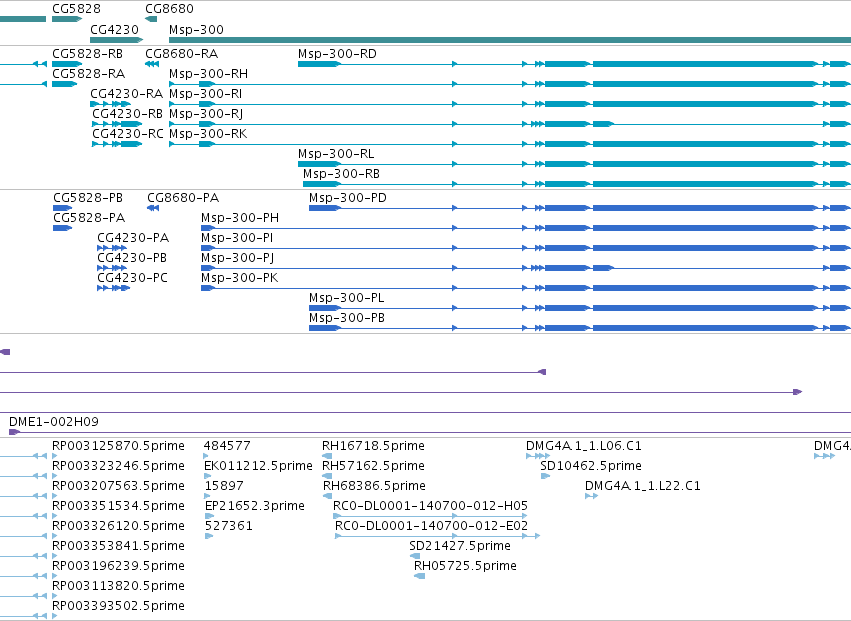Image resolution: width=851 pixels, height=621 pixels.
Task: Select the SD21427.5prime arrow glyph
Action: 415,556
